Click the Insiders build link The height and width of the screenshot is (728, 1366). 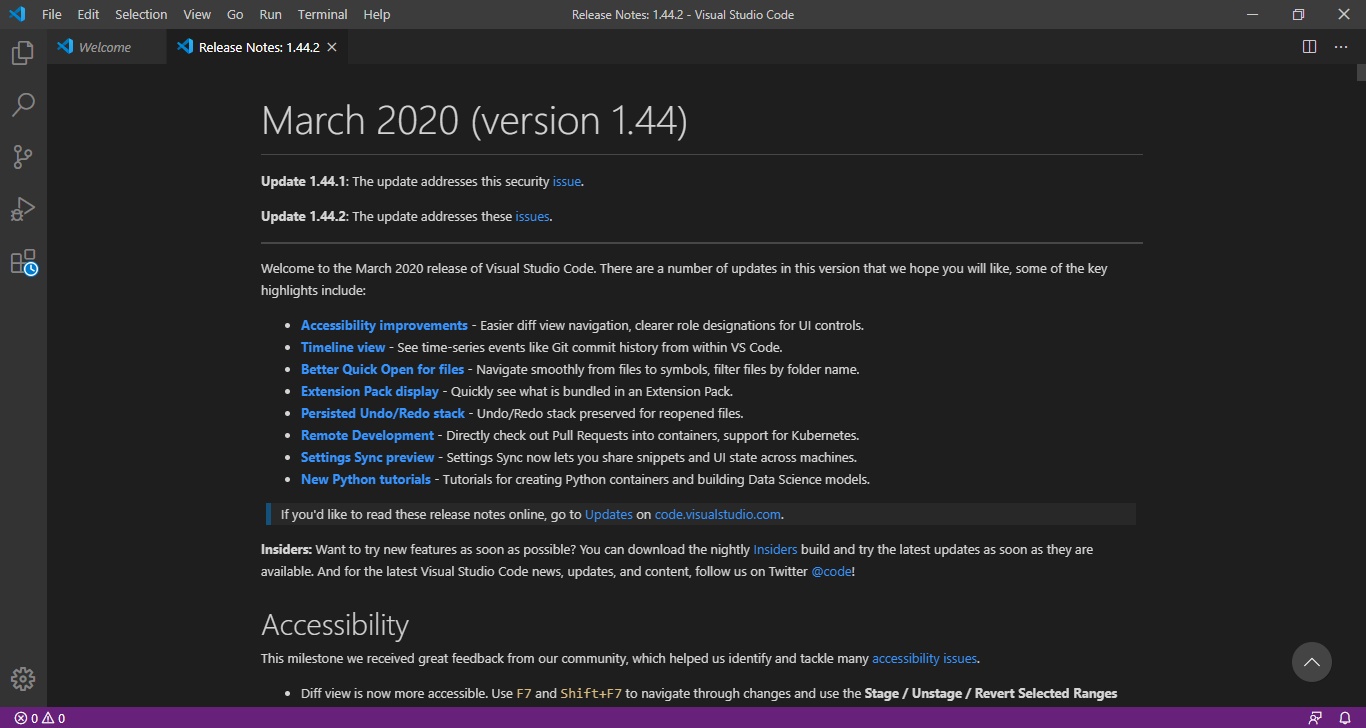776,549
